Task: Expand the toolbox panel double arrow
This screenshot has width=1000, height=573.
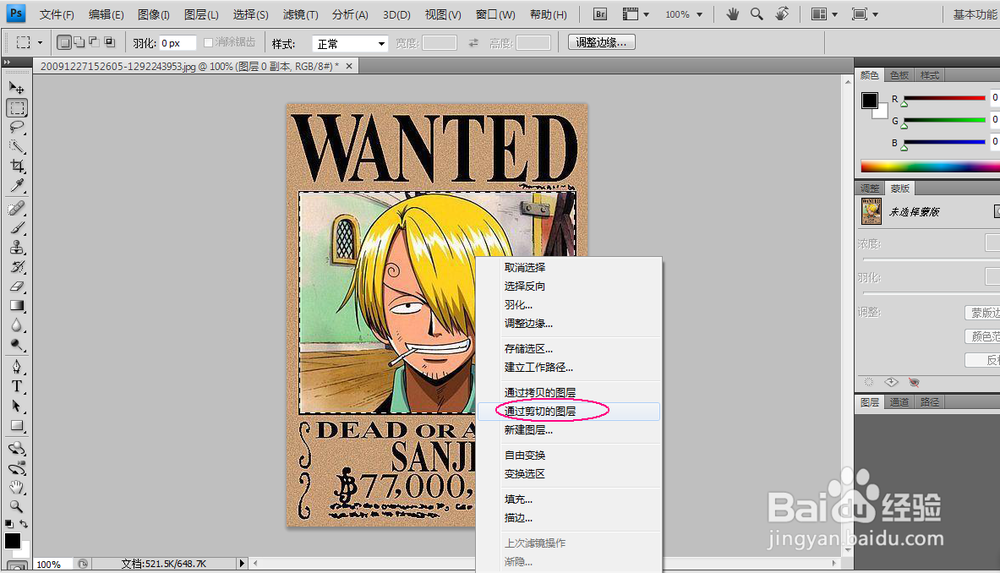Action: coord(6,63)
